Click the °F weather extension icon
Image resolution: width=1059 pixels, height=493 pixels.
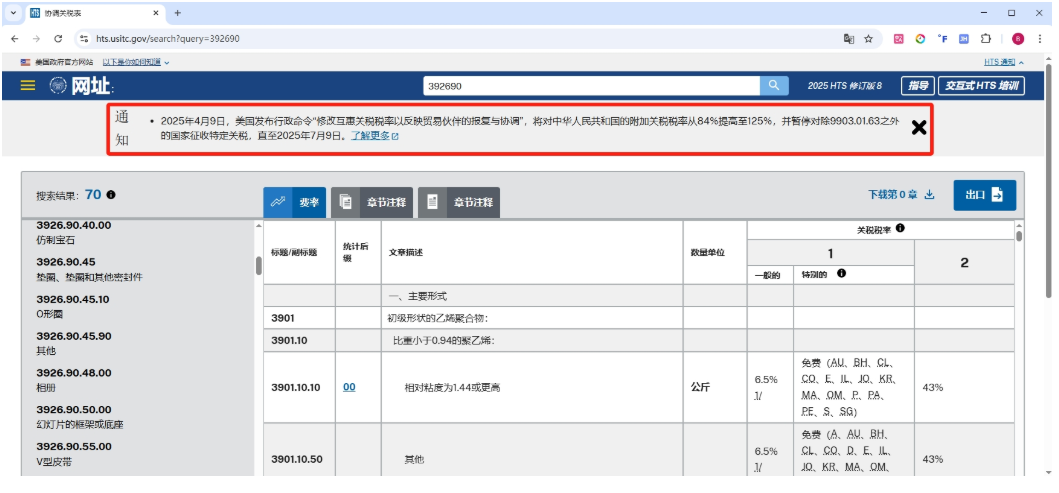coord(942,39)
